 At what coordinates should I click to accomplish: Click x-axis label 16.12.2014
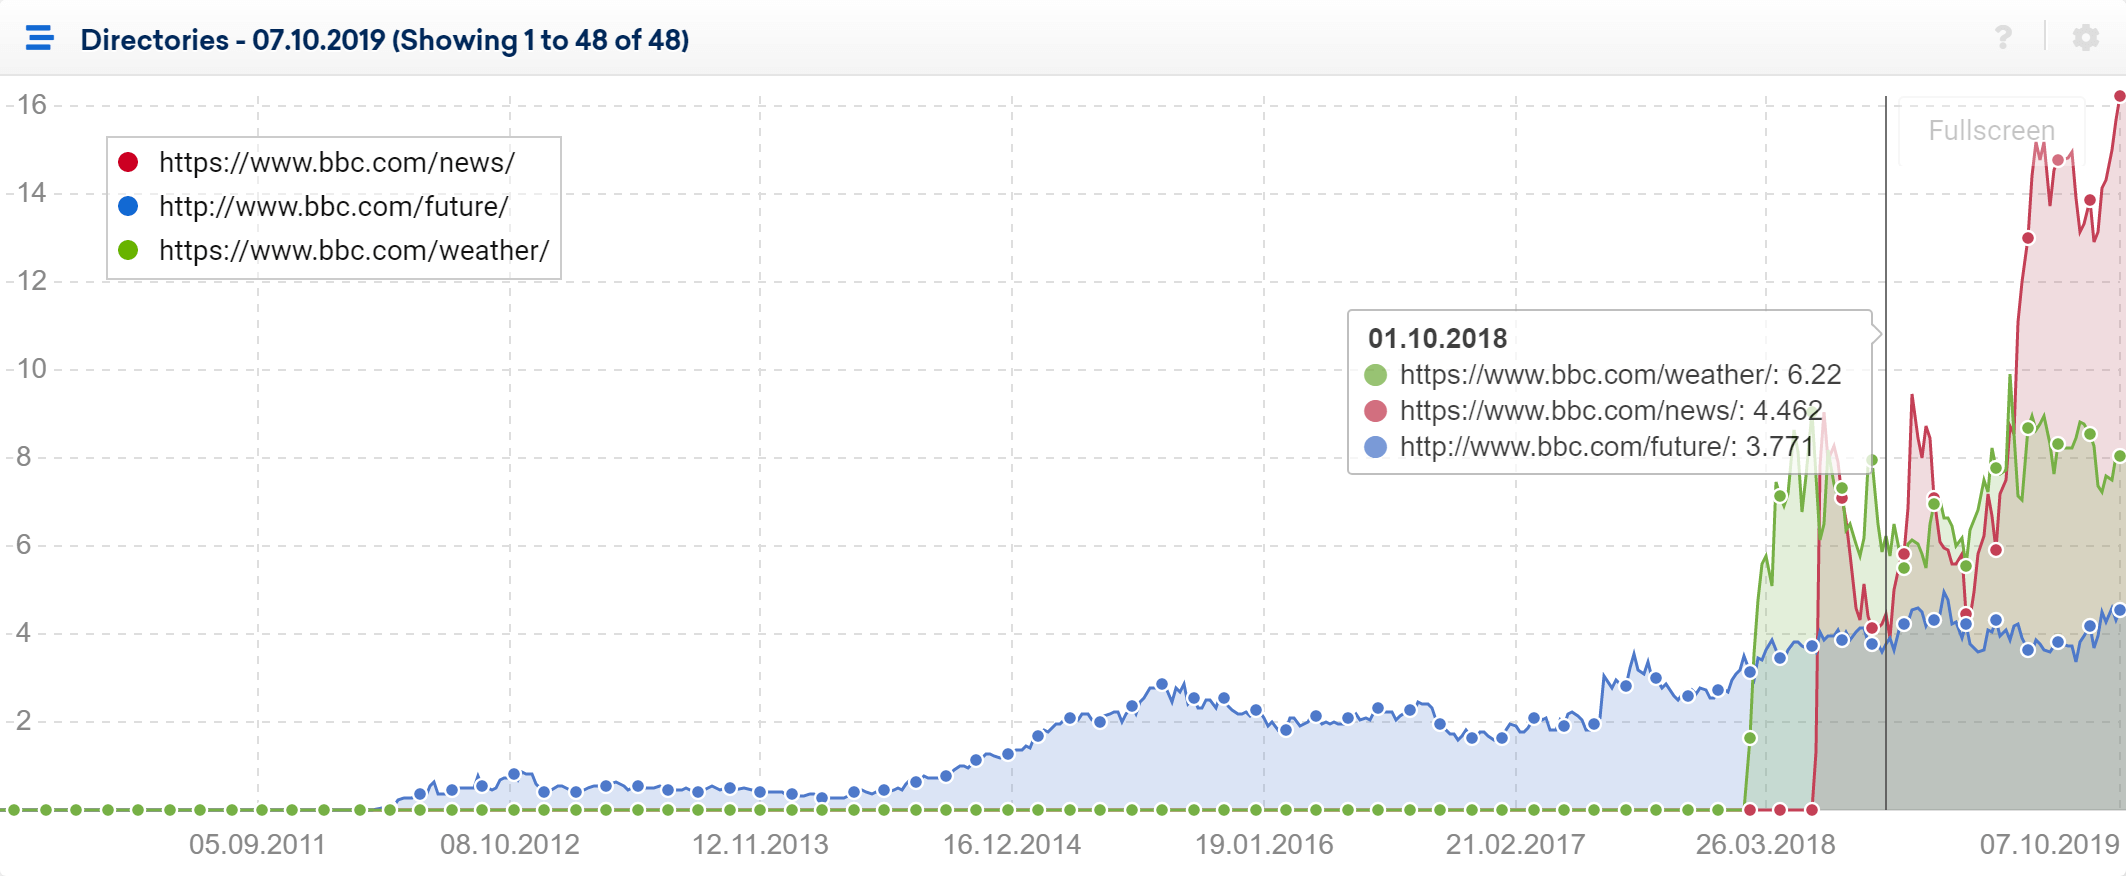1012,844
